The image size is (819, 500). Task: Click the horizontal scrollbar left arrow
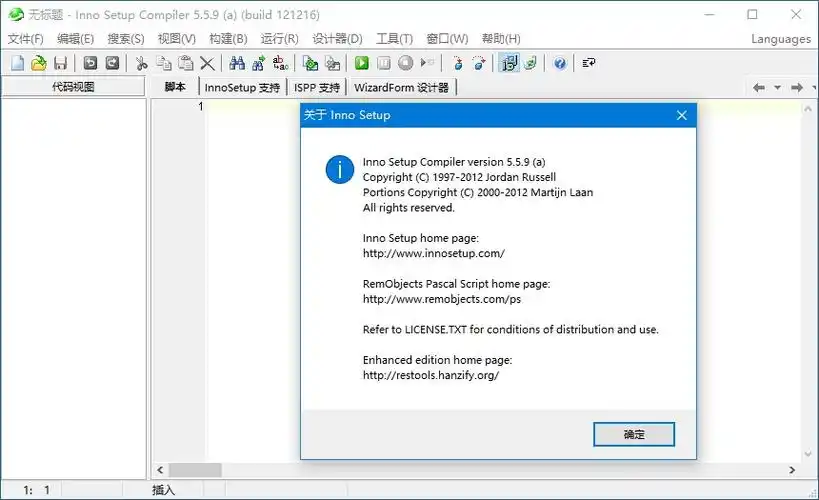pos(160,470)
